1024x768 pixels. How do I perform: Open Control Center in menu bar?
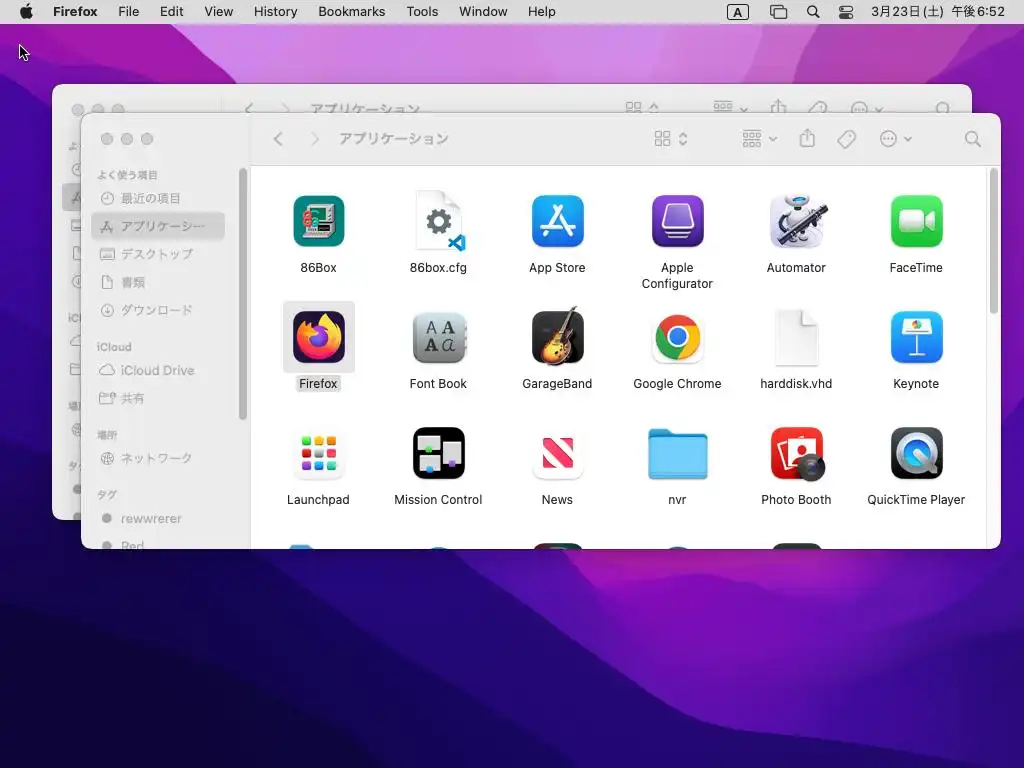point(846,12)
